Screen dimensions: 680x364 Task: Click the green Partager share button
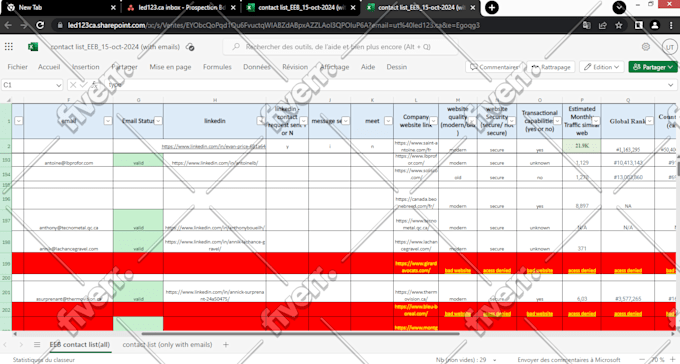click(x=653, y=67)
